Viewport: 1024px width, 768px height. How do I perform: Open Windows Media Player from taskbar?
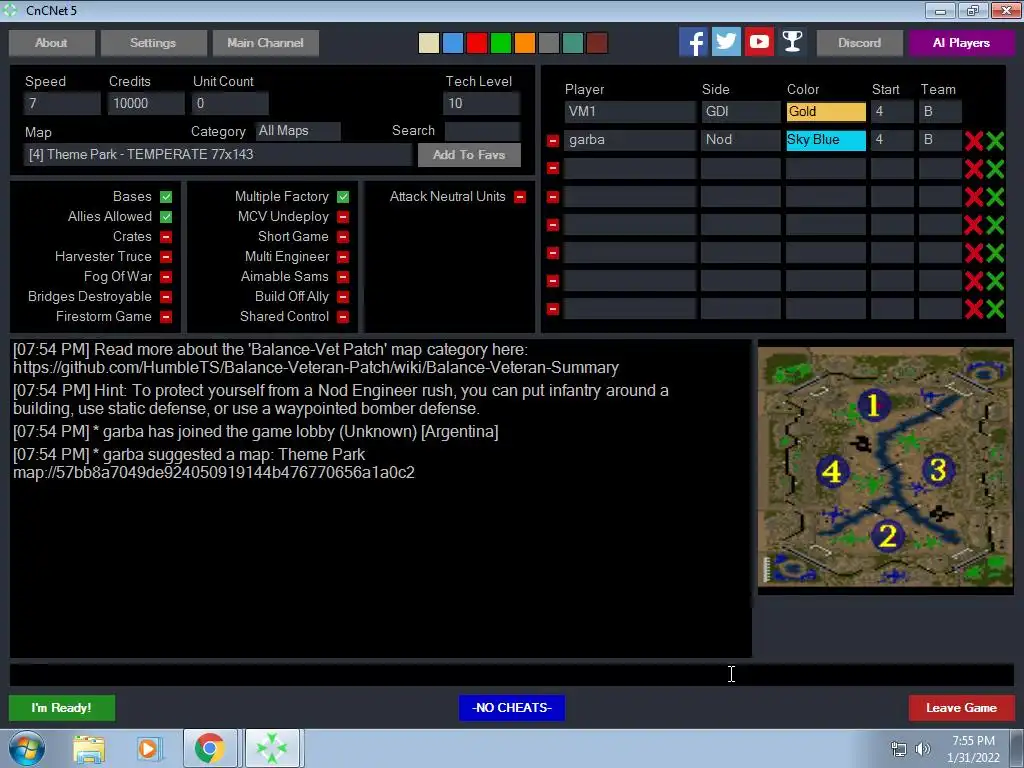coord(149,748)
